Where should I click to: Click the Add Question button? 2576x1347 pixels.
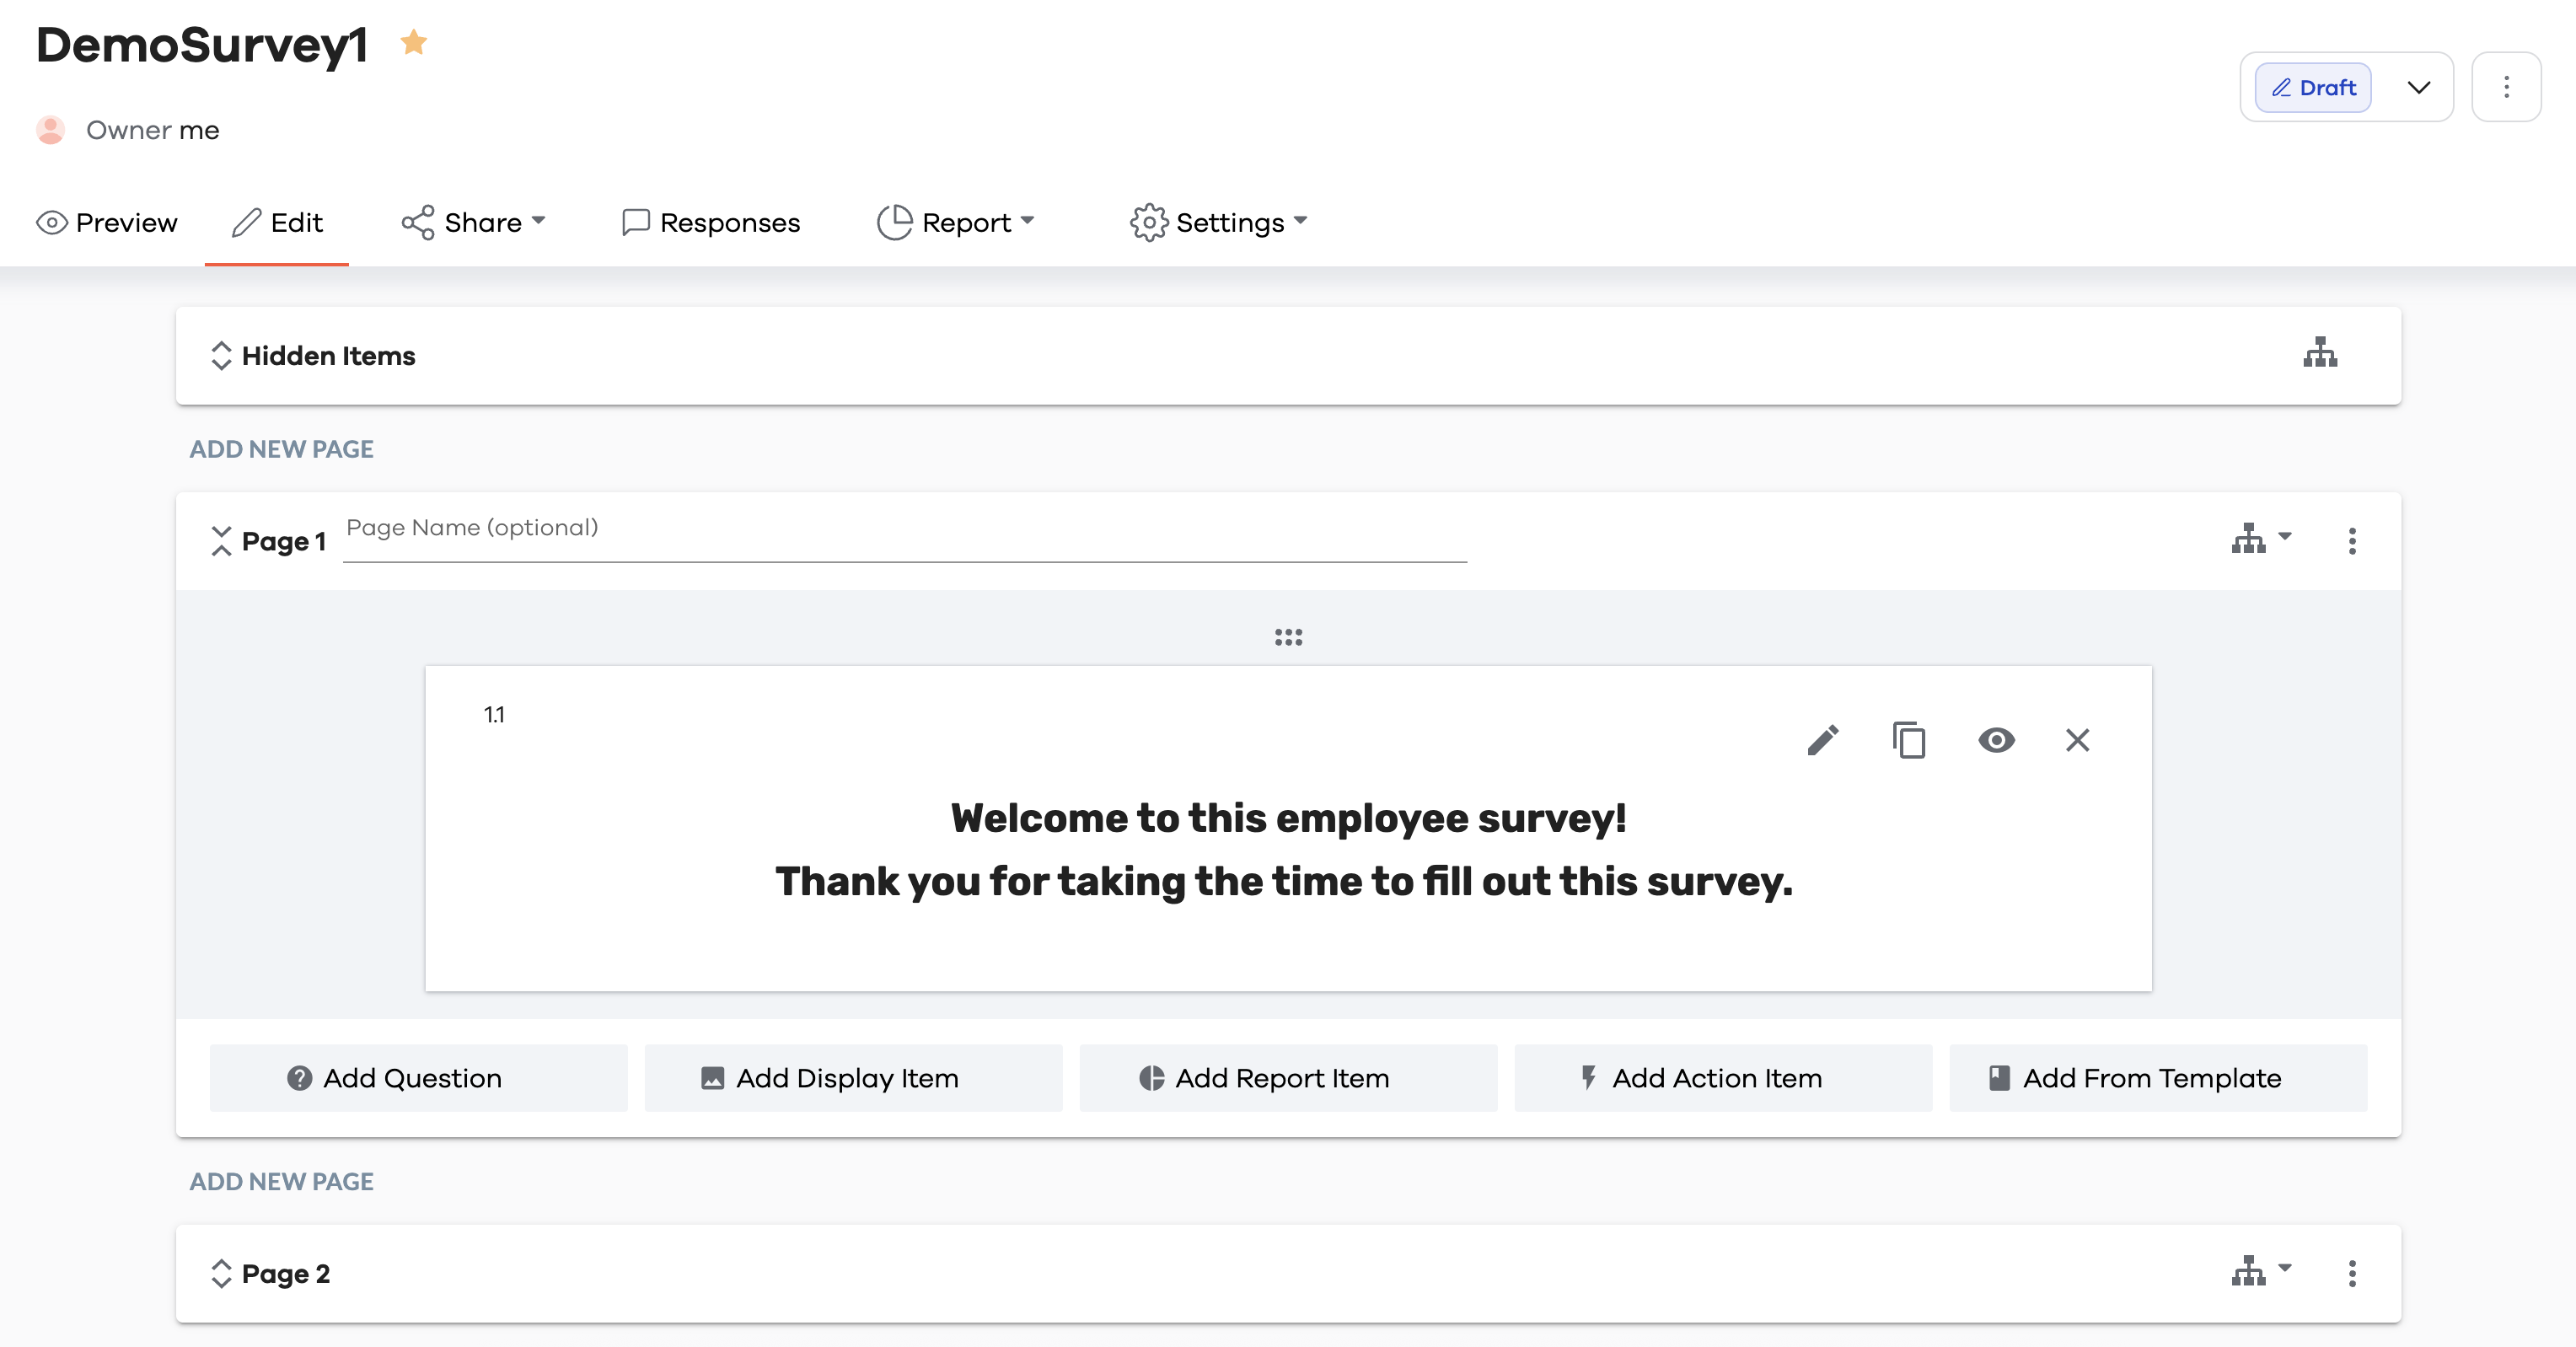pyautogui.click(x=418, y=1078)
